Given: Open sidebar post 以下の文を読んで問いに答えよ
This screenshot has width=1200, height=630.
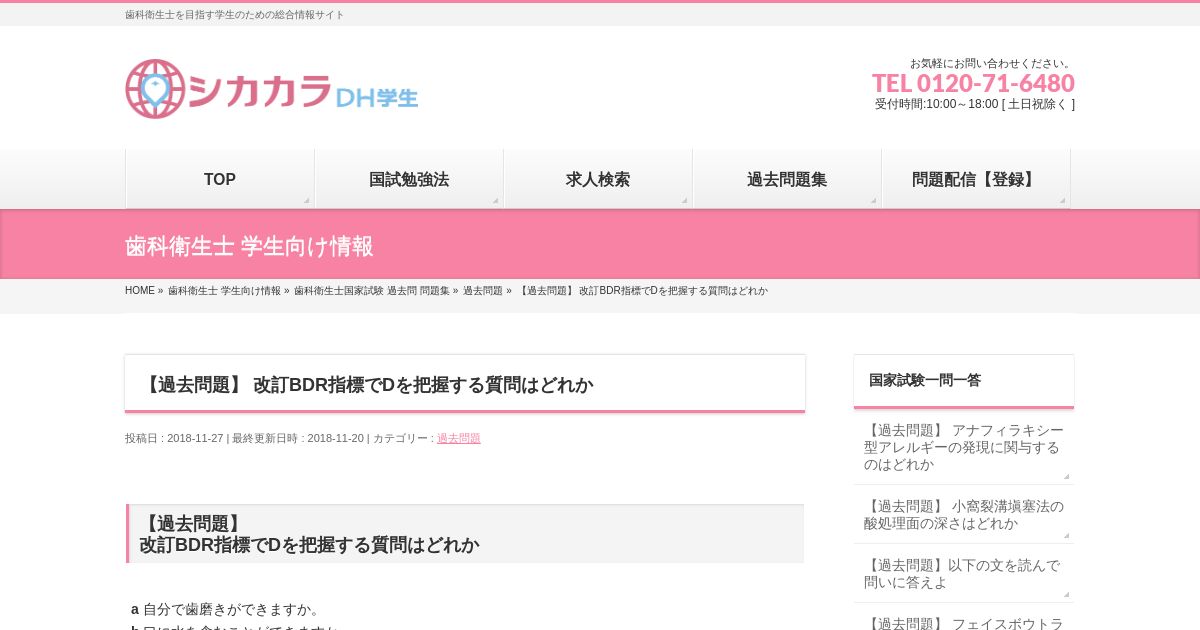Looking at the screenshot, I should pyautogui.click(x=964, y=574).
